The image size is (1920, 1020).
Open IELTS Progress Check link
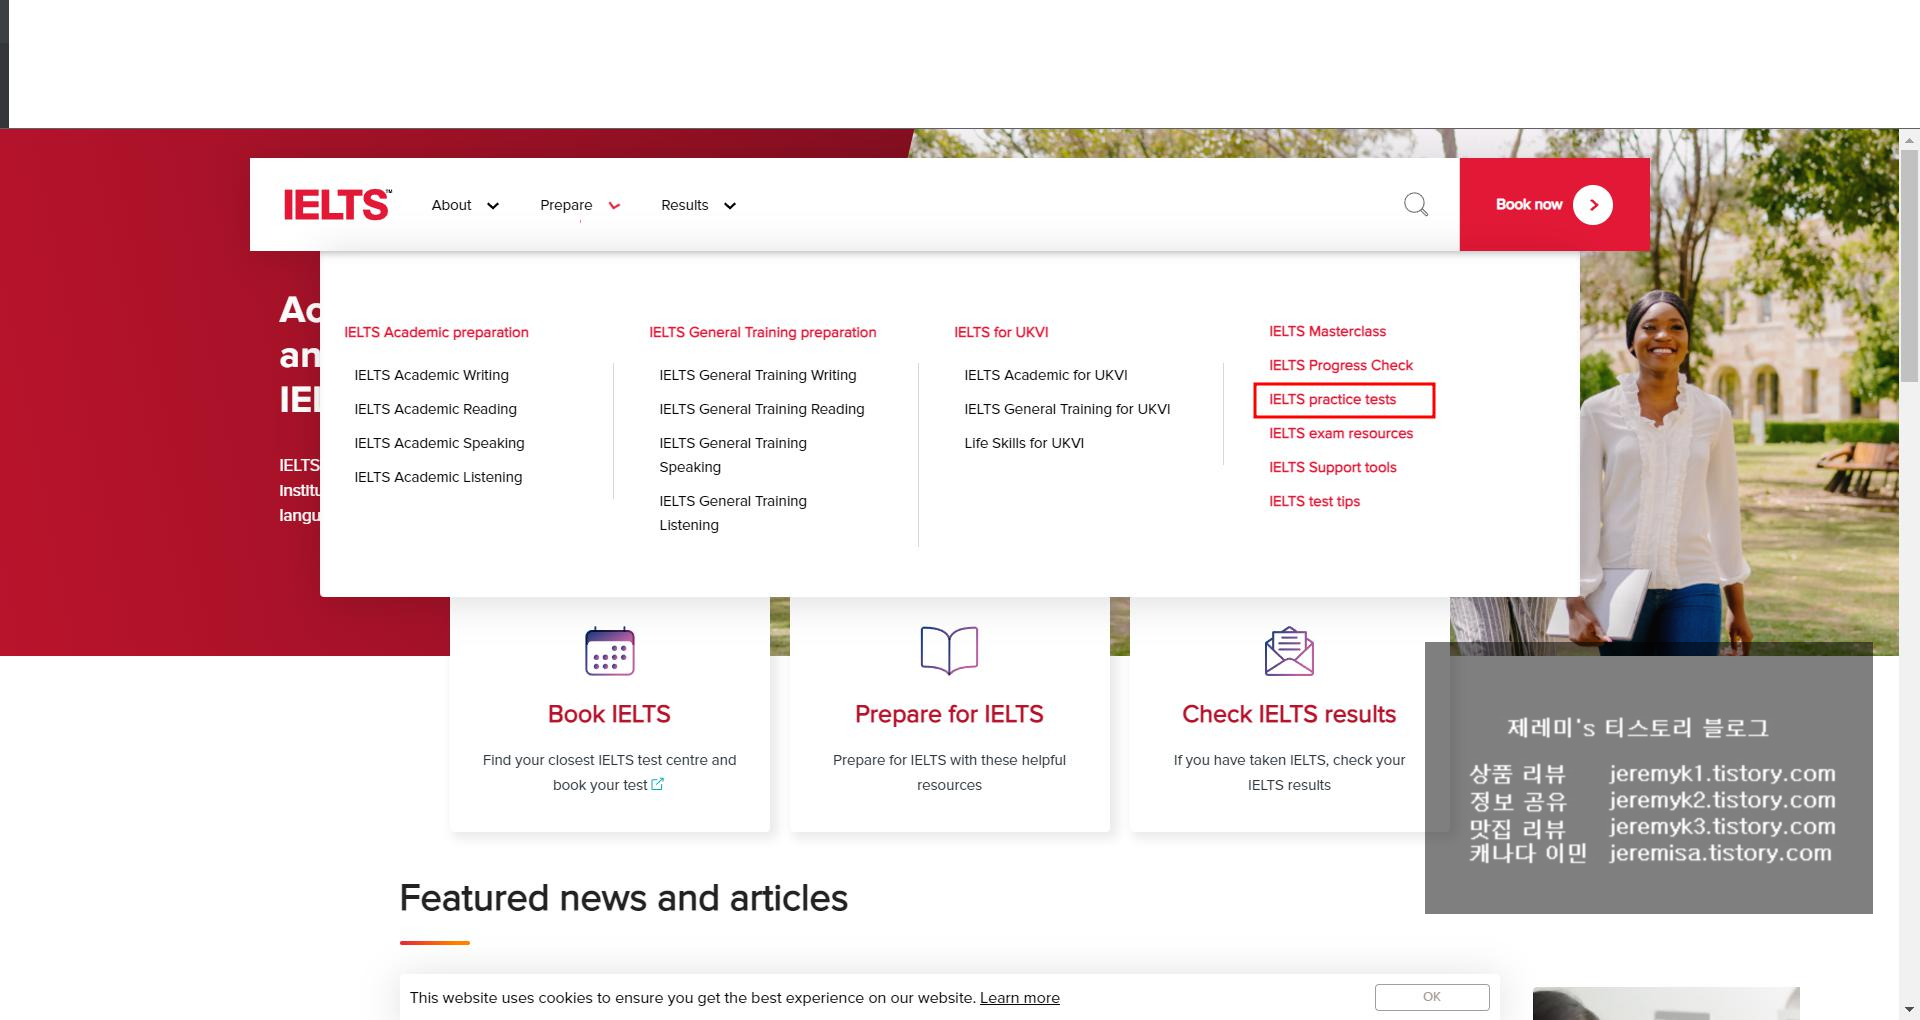(x=1340, y=365)
